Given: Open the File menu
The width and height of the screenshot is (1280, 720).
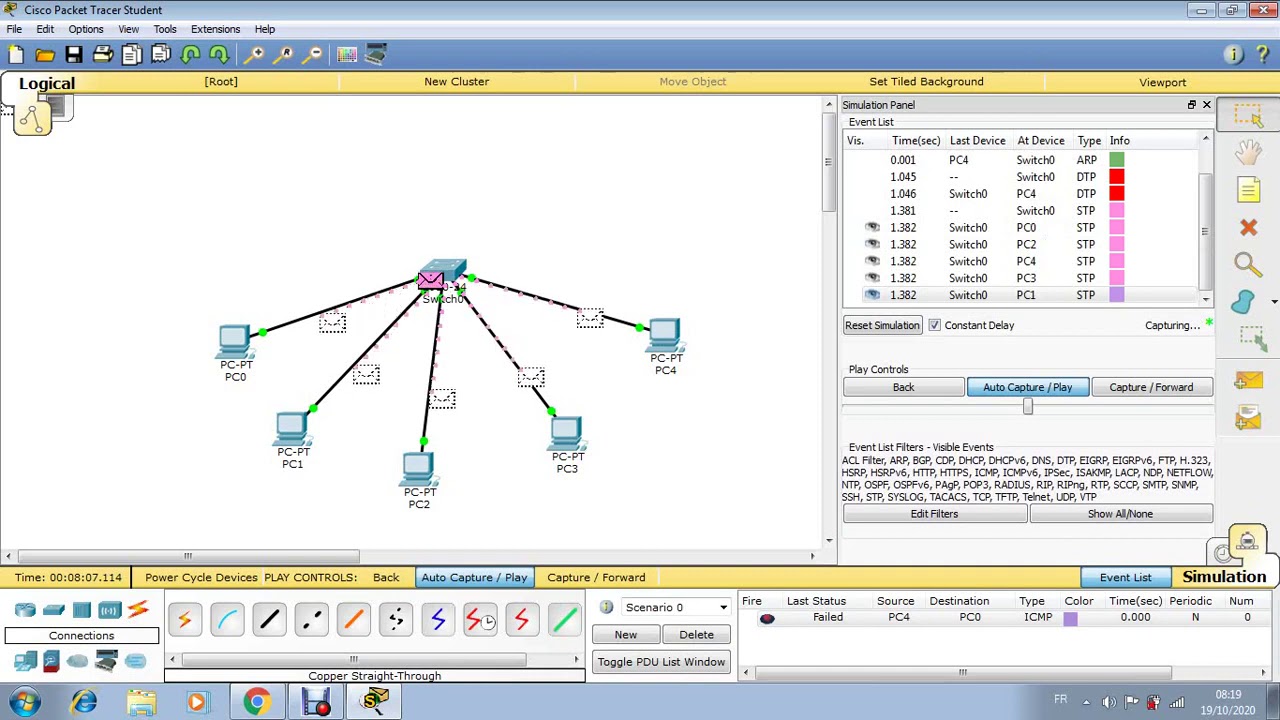Looking at the screenshot, I should [x=14, y=29].
